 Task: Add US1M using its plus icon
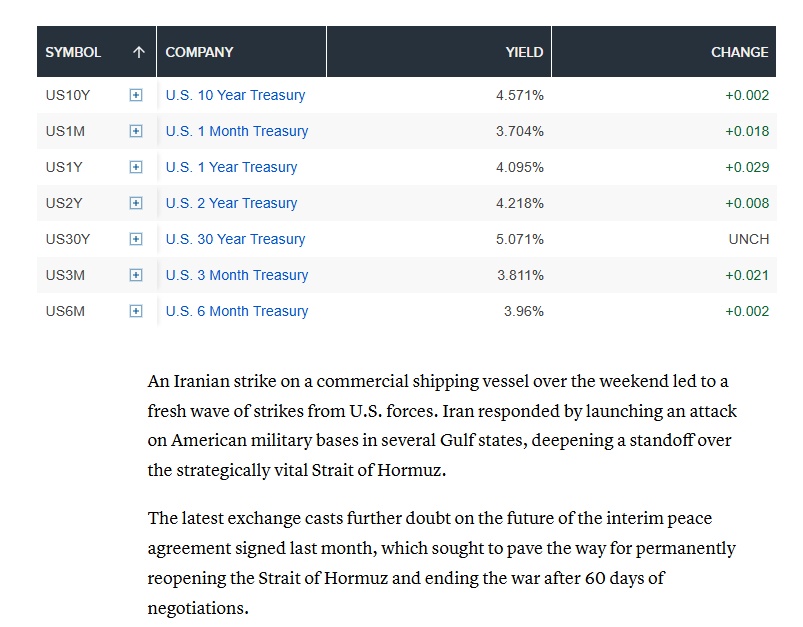coord(136,131)
